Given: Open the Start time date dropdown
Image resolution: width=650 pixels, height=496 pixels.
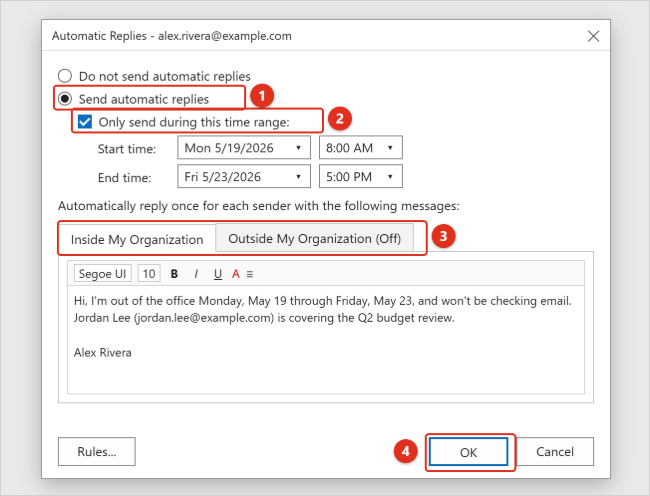Looking at the screenshot, I should point(244,148).
